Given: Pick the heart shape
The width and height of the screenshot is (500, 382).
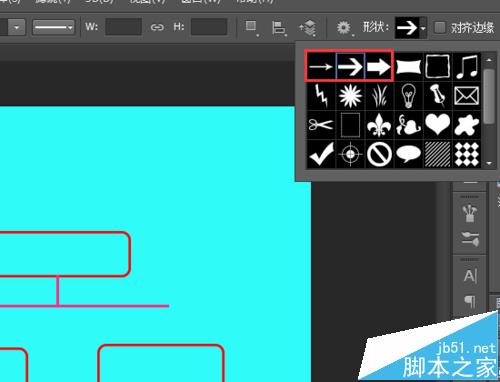Looking at the screenshot, I should [438, 125].
